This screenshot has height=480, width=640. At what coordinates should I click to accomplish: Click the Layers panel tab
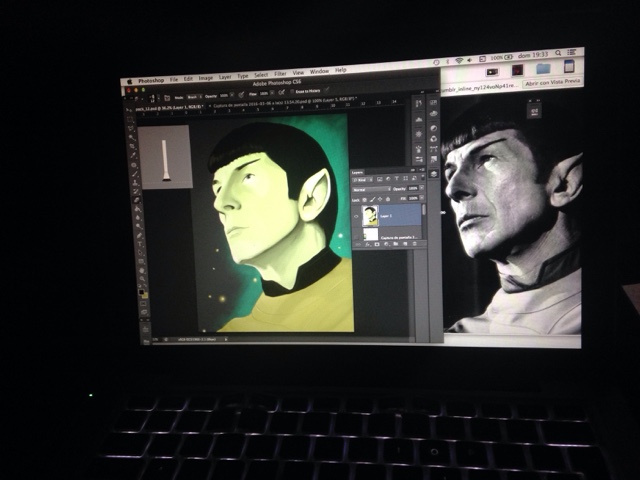(x=357, y=173)
